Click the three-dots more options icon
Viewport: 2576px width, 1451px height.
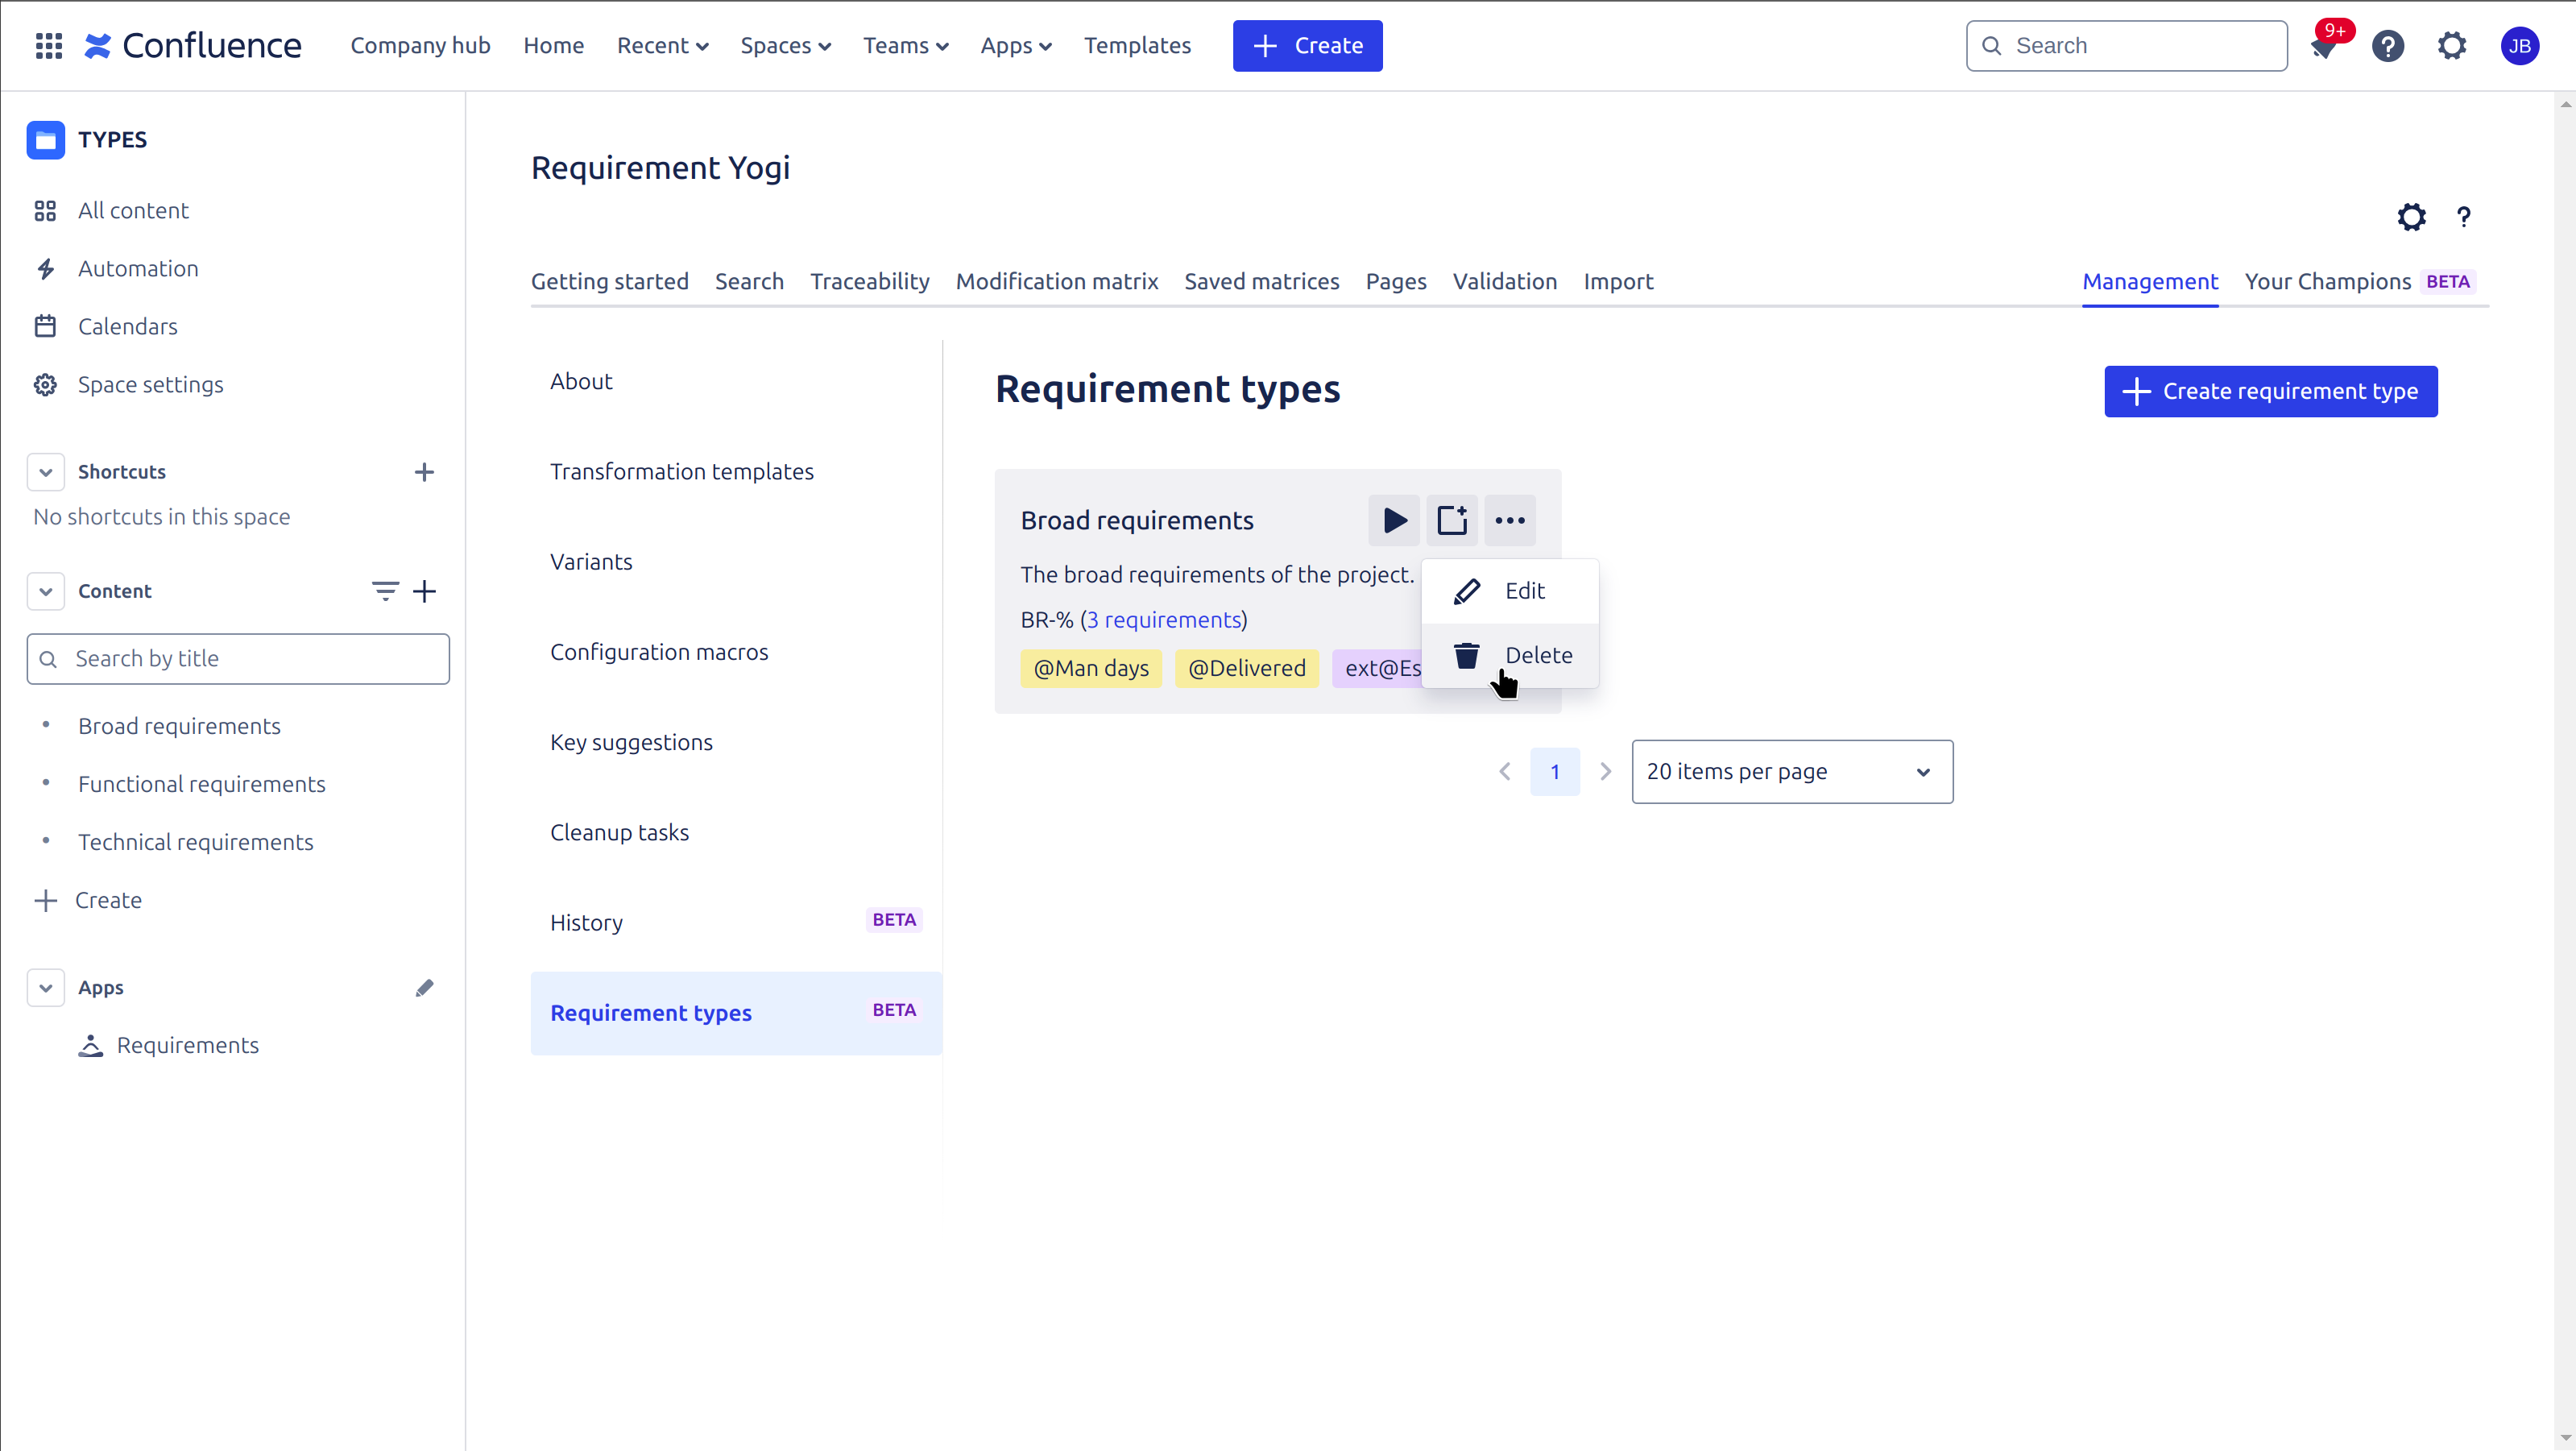click(1511, 519)
